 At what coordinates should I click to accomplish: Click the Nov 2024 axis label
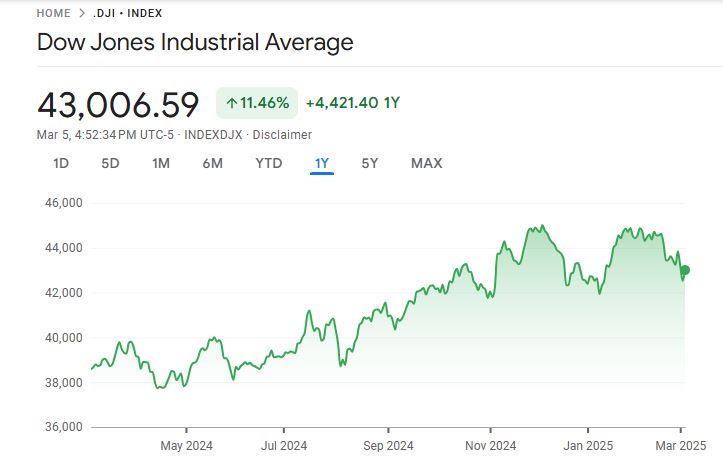click(x=491, y=446)
